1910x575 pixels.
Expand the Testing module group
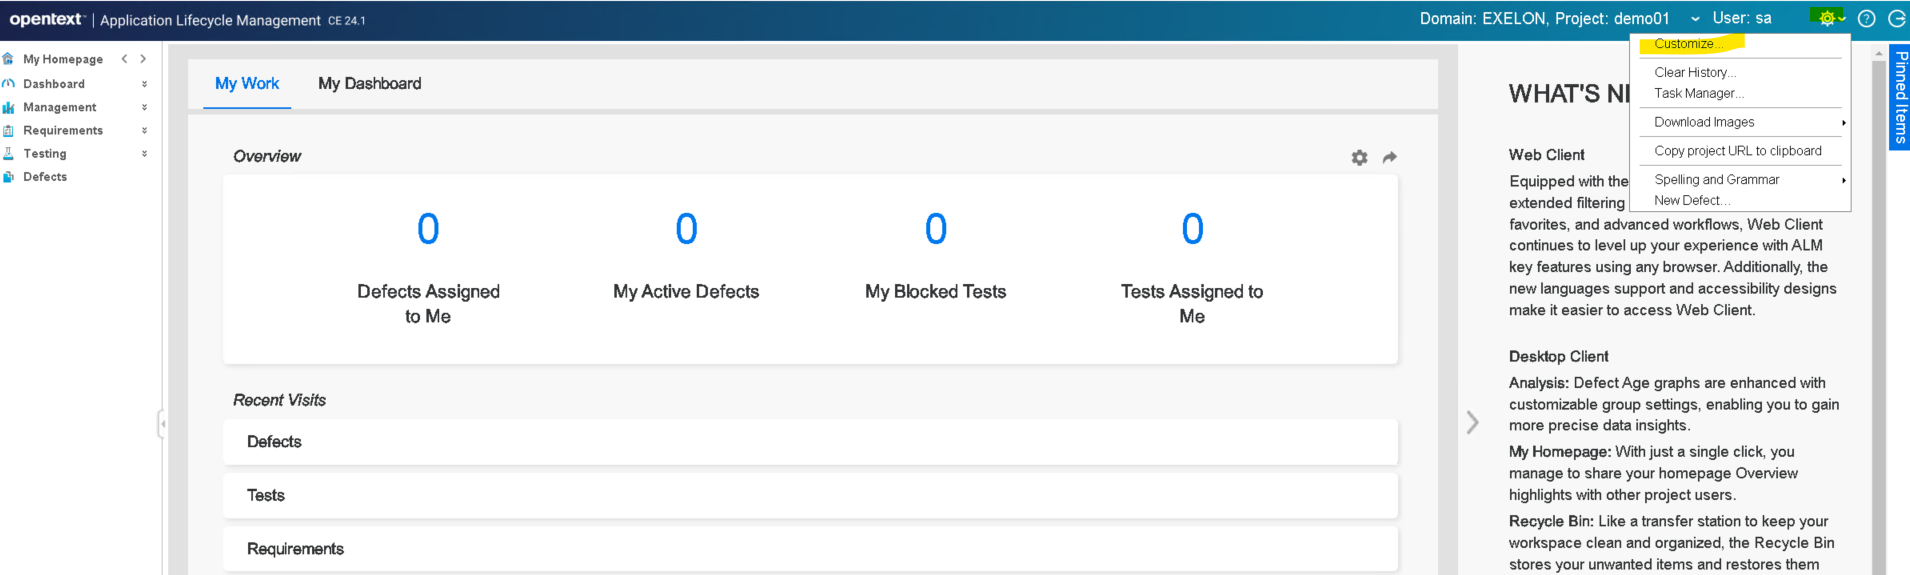click(x=144, y=153)
